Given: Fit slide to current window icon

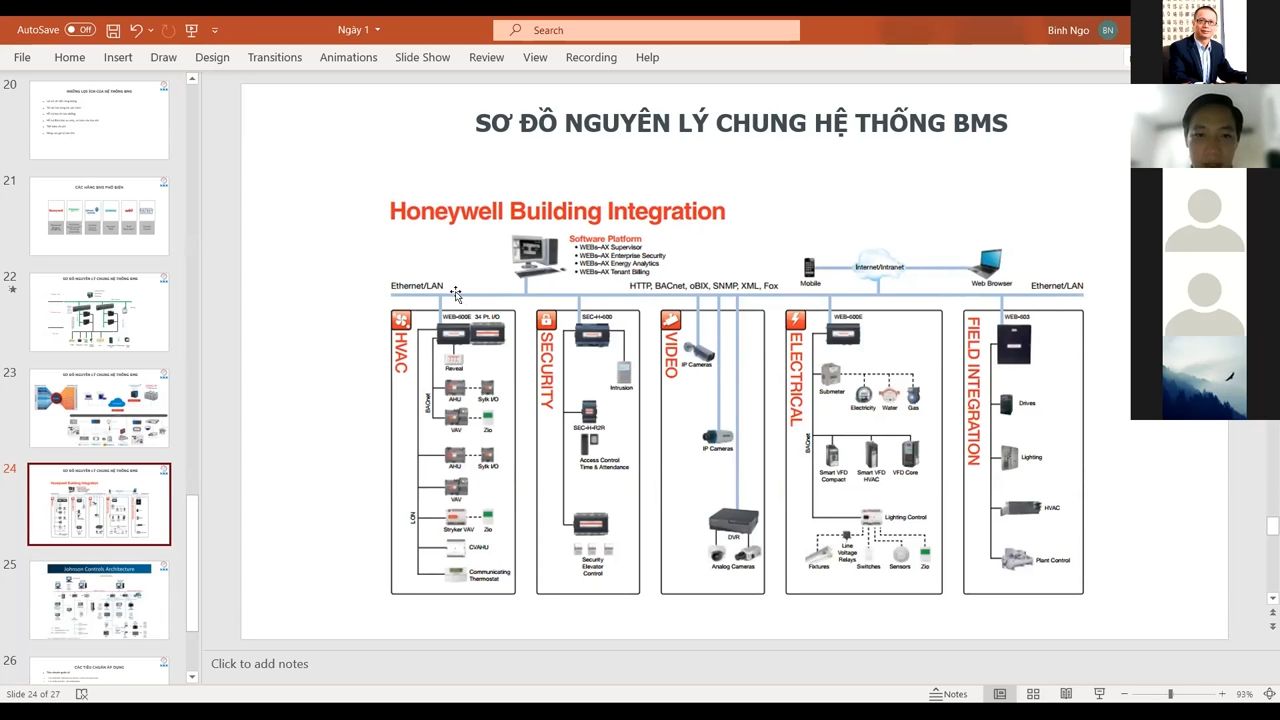Looking at the screenshot, I should (1269, 694).
